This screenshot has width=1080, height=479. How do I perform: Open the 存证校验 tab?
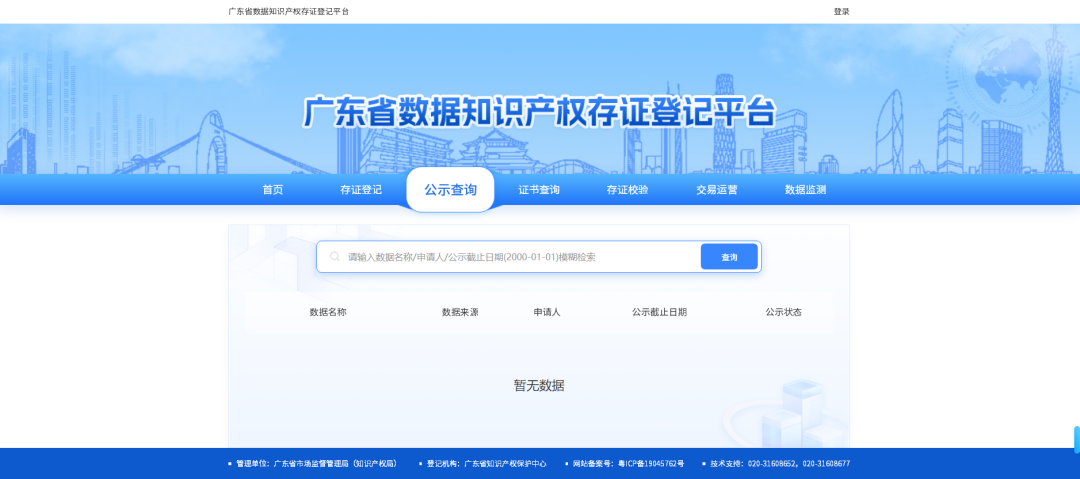click(627, 190)
